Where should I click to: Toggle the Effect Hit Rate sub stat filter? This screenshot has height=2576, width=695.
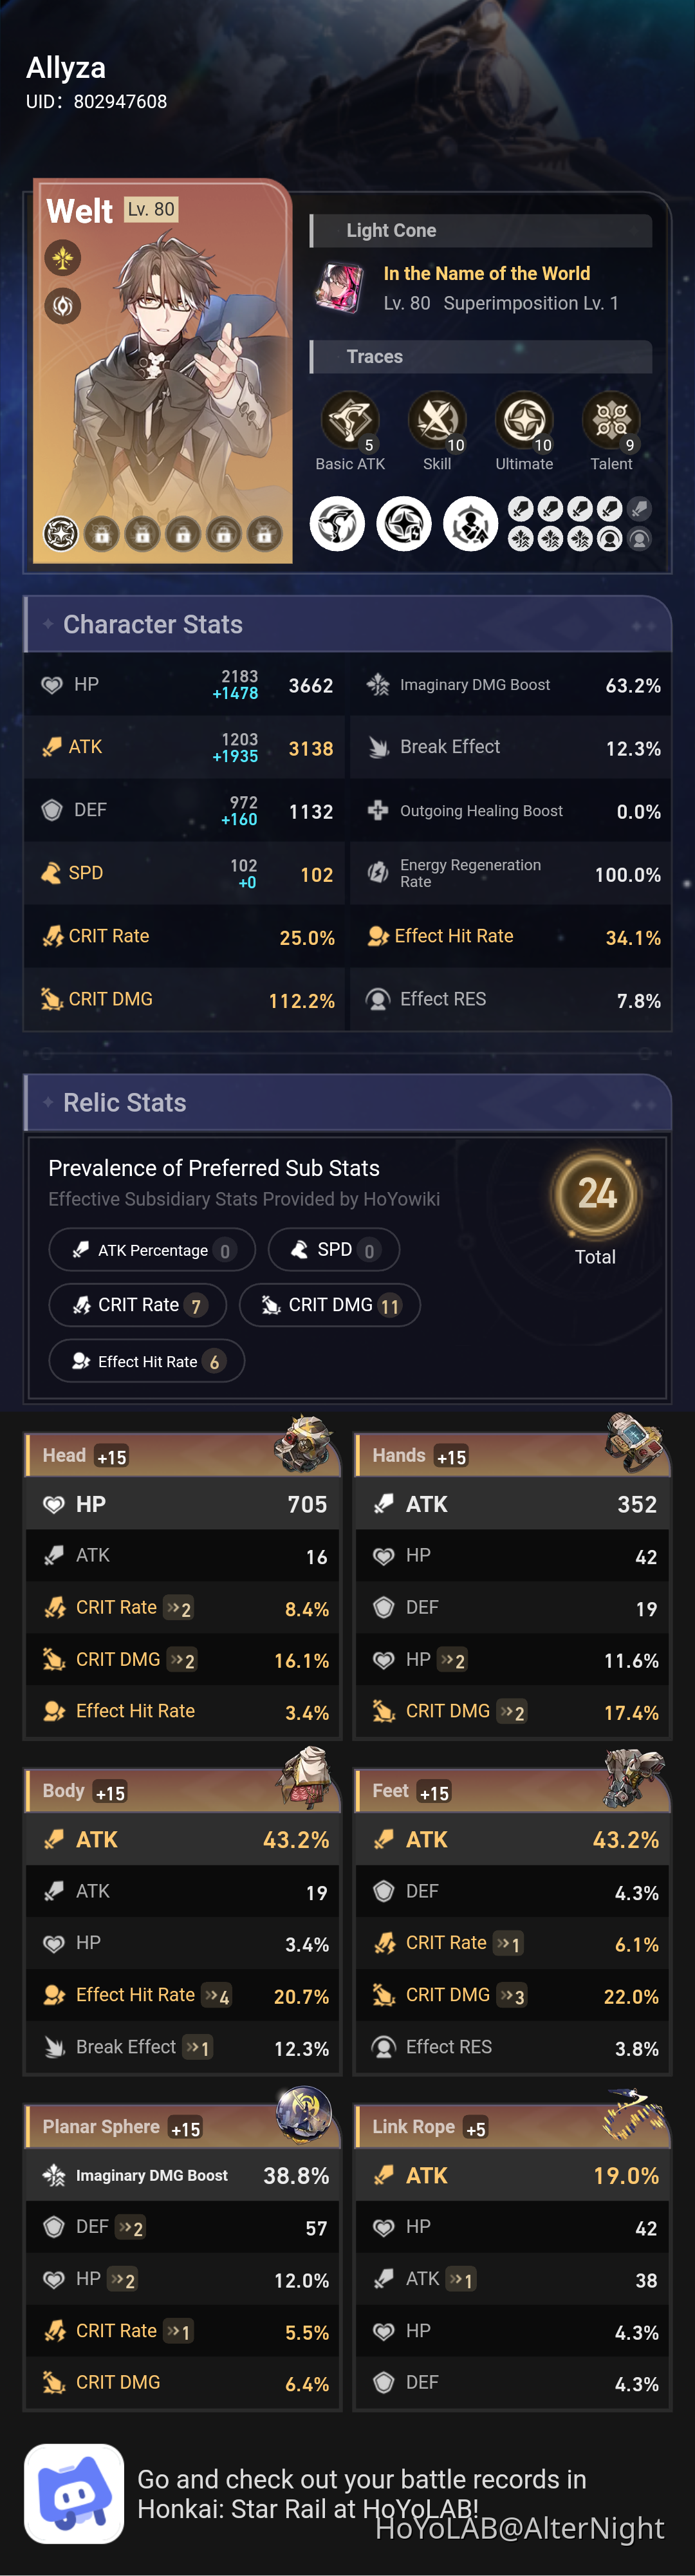(x=146, y=1360)
